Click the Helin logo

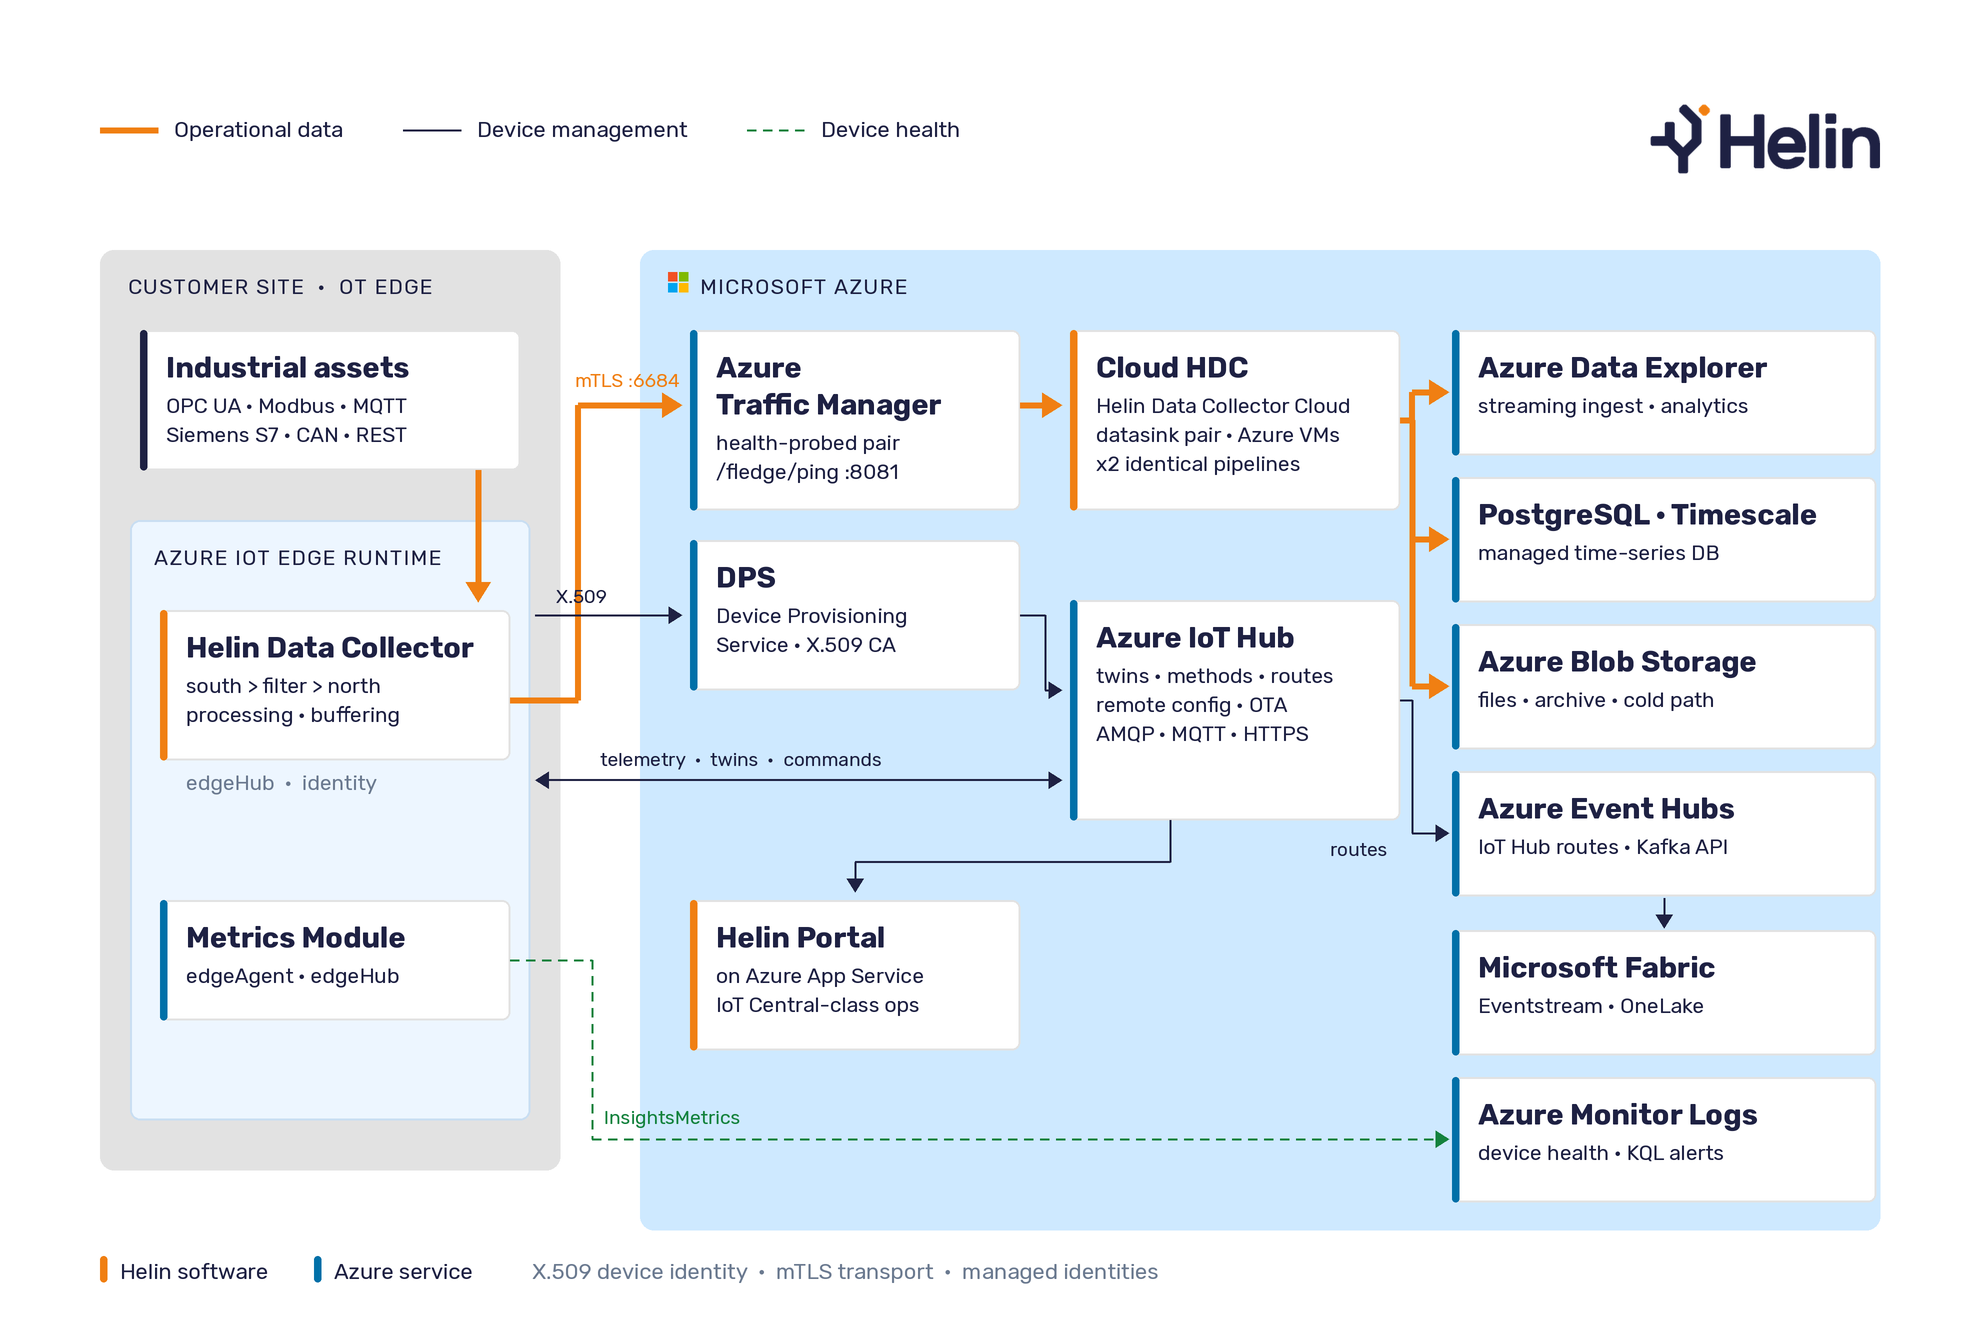pyautogui.click(x=1765, y=139)
